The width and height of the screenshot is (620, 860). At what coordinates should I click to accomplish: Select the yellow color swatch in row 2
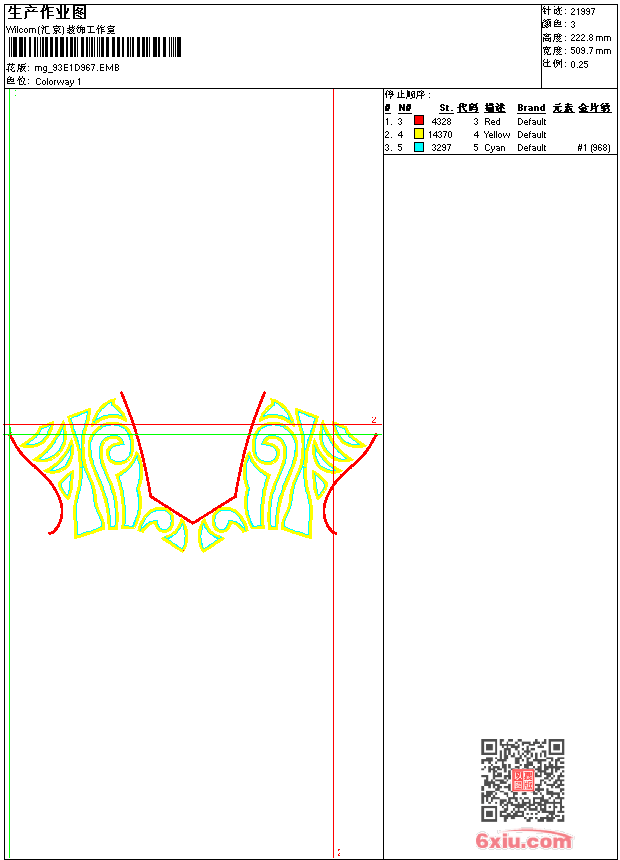point(419,134)
